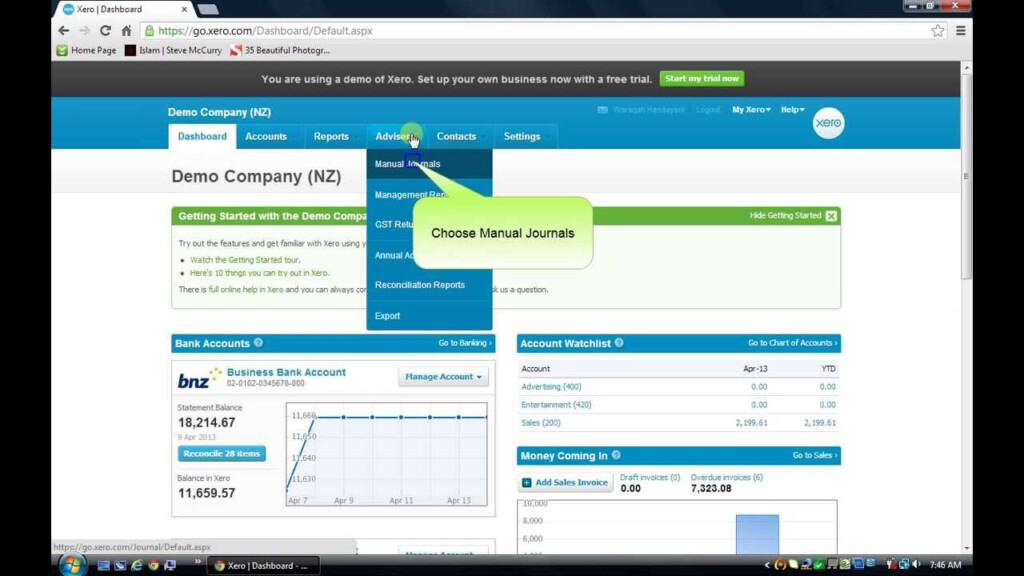1024x576 pixels.
Task: Click the Logout link
Action: click(x=708, y=110)
